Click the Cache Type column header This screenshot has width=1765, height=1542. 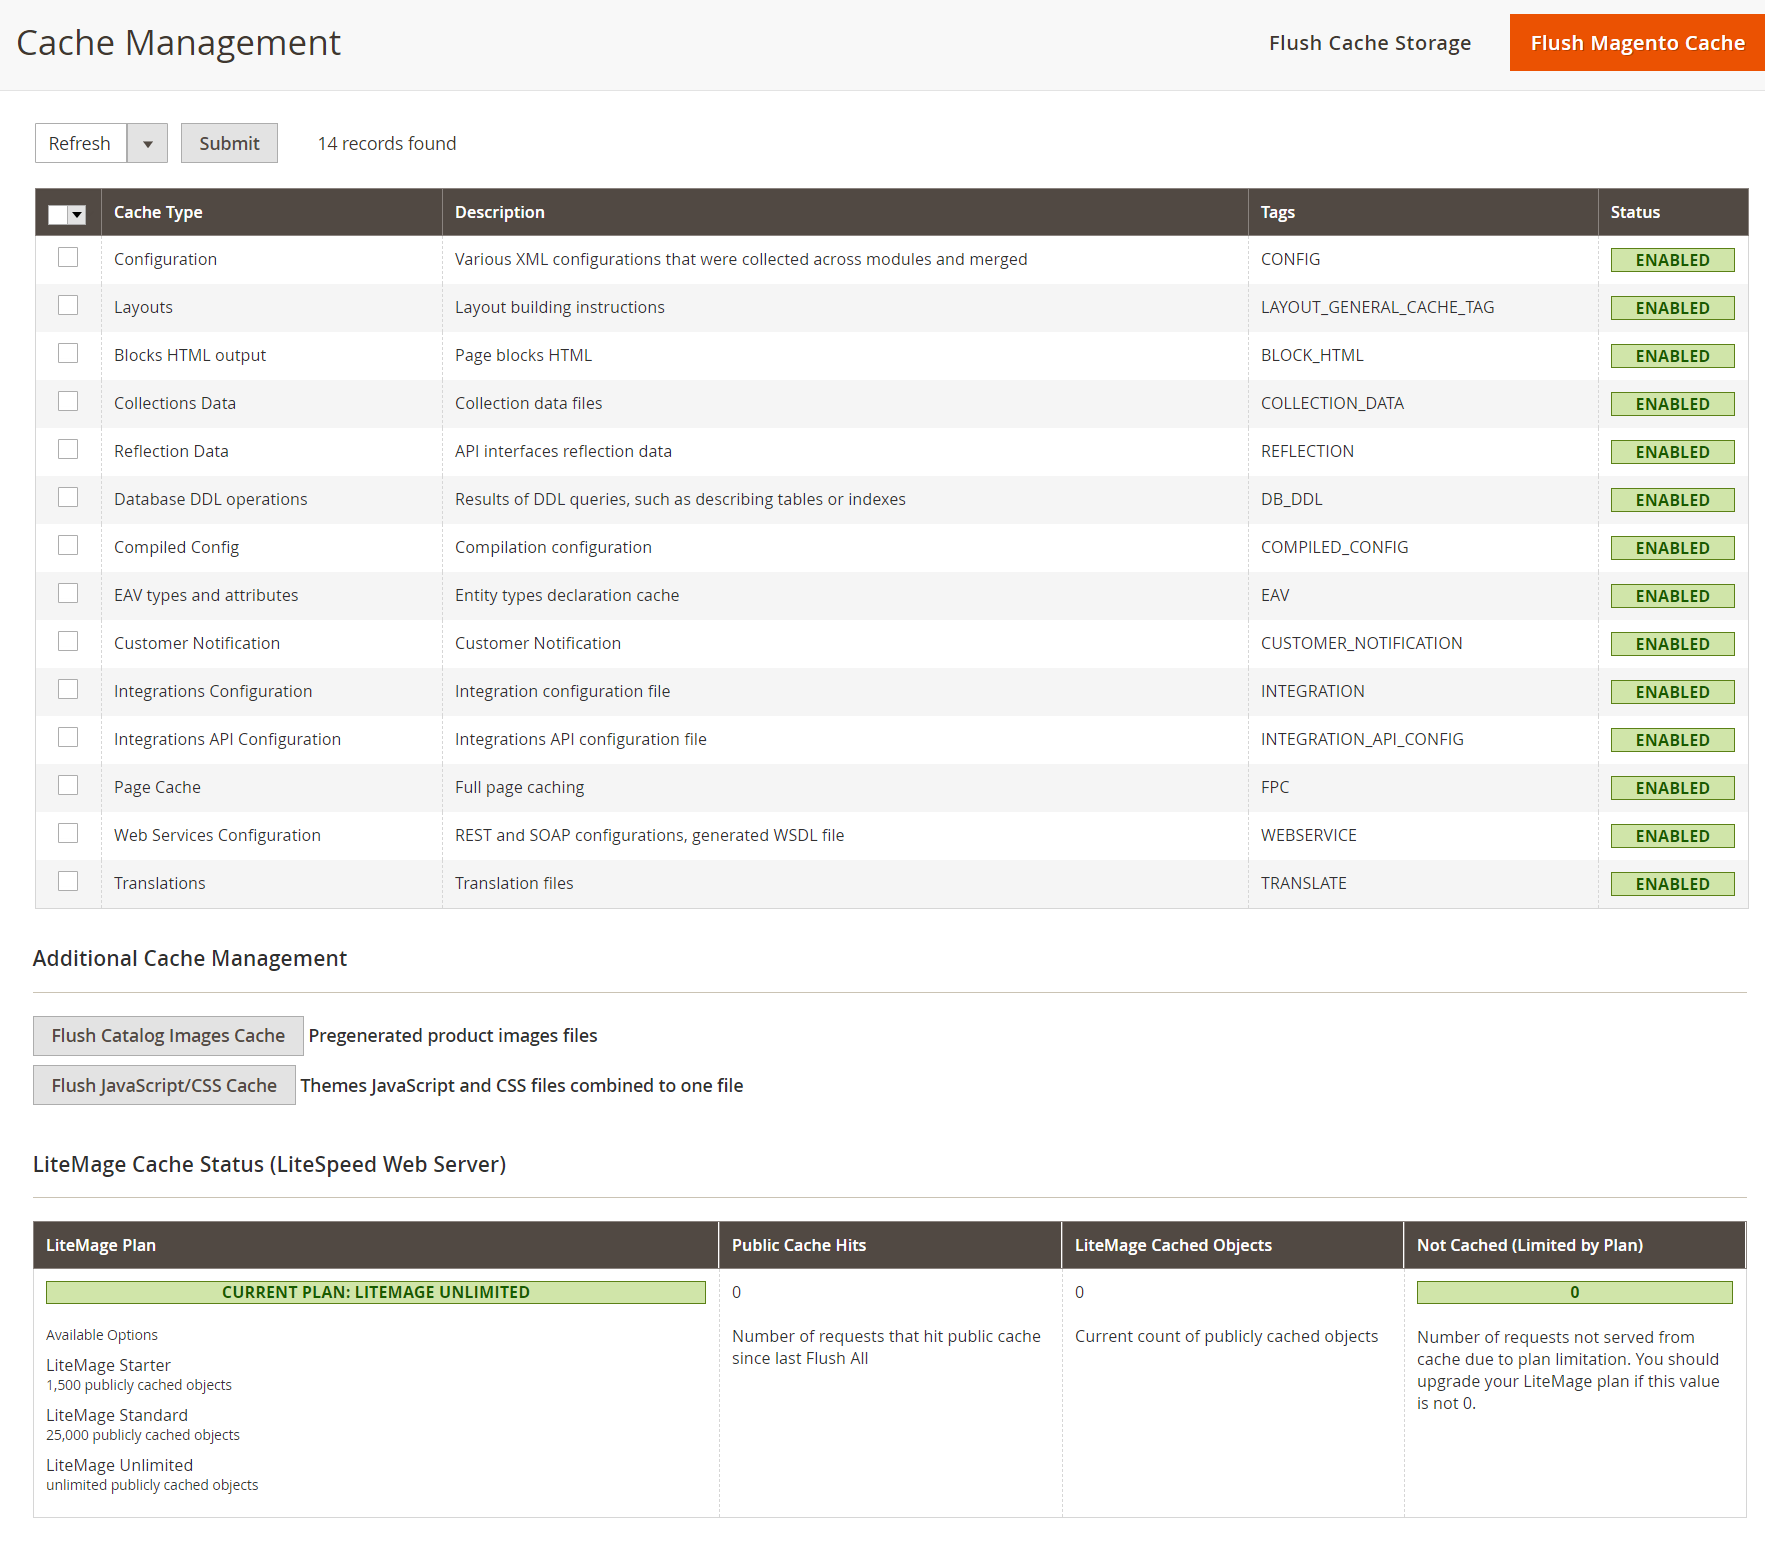(271, 212)
